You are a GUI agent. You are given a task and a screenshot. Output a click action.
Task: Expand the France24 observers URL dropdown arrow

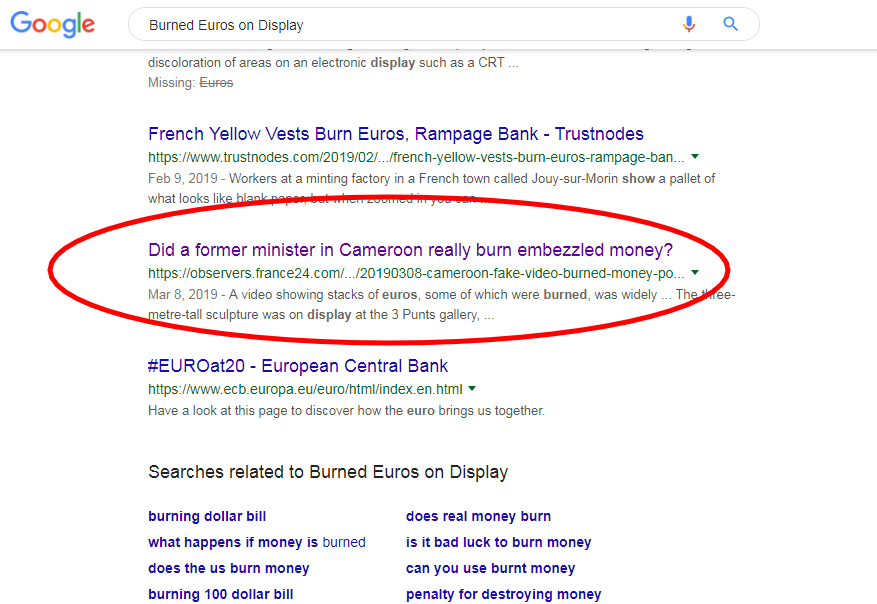(695, 272)
